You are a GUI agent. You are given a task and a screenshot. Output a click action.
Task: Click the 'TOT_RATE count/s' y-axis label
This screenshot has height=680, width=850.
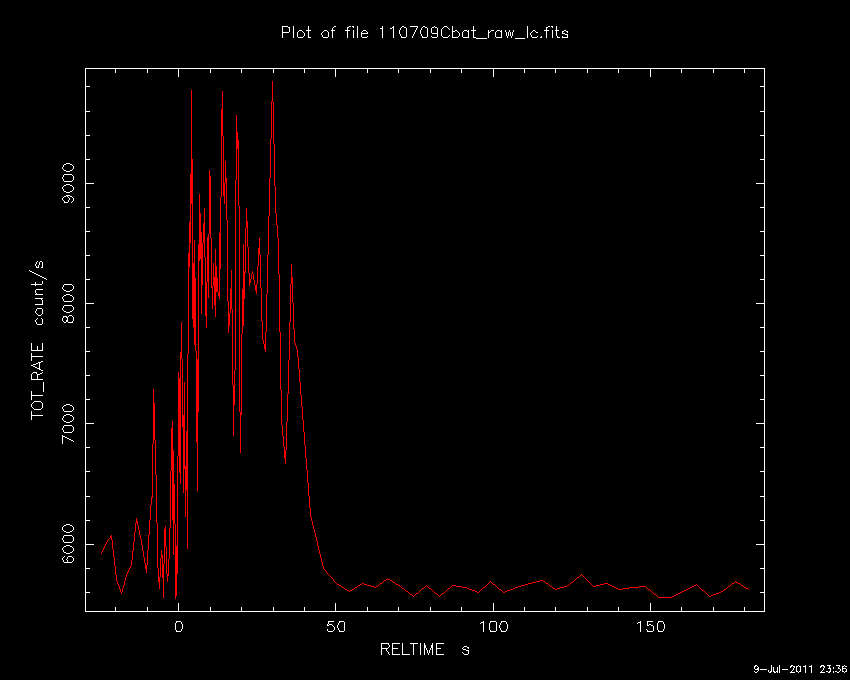pos(38,340)
